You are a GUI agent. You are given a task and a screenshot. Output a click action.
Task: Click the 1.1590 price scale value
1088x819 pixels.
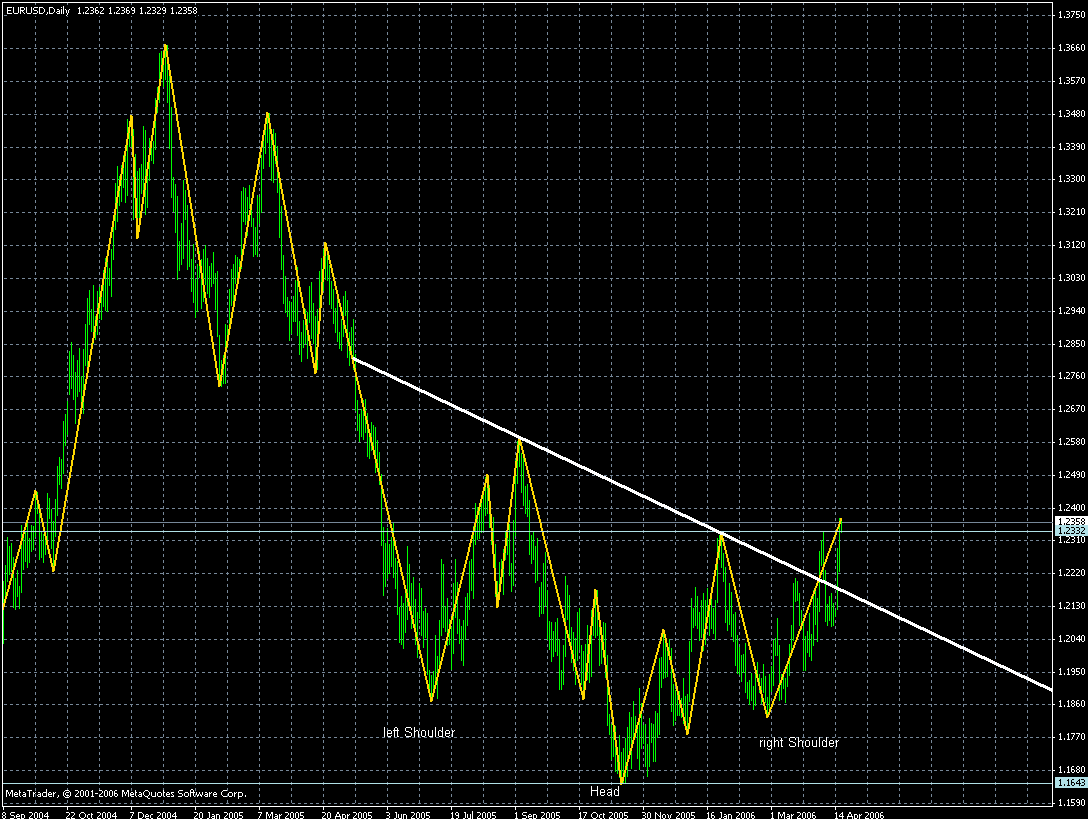(x=1071, y=803)
